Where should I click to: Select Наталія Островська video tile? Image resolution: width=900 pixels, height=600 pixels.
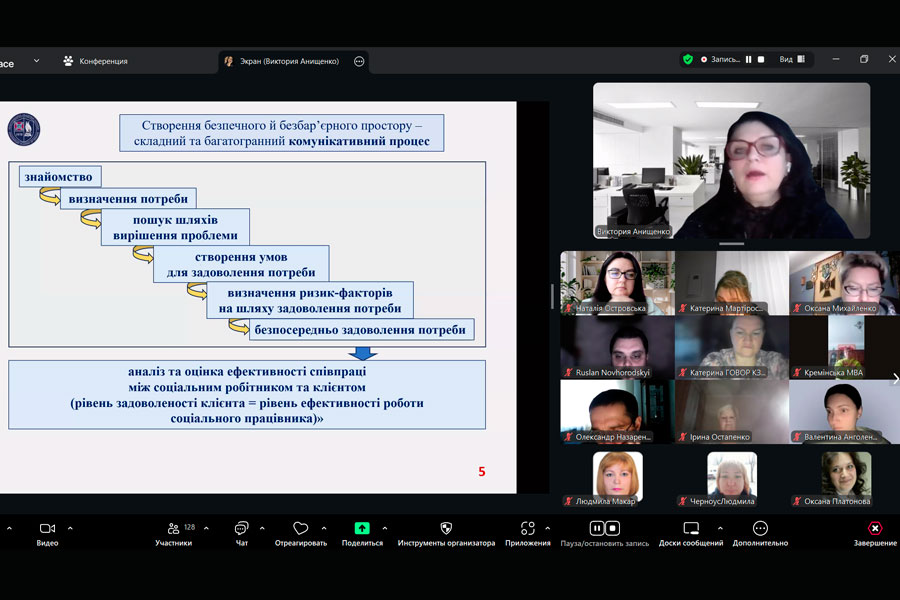[617, 283]
